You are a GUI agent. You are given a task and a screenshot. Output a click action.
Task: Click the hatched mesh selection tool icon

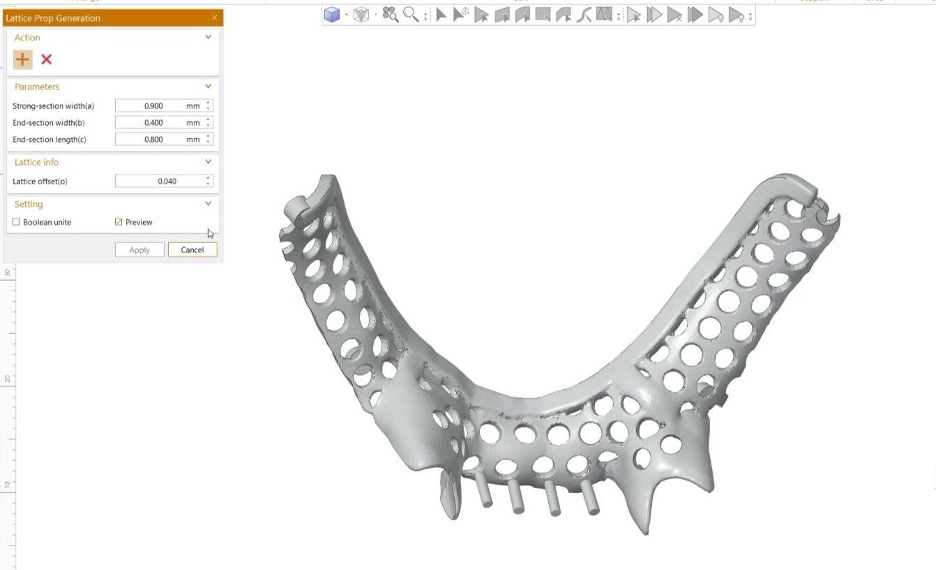(604, 15)
